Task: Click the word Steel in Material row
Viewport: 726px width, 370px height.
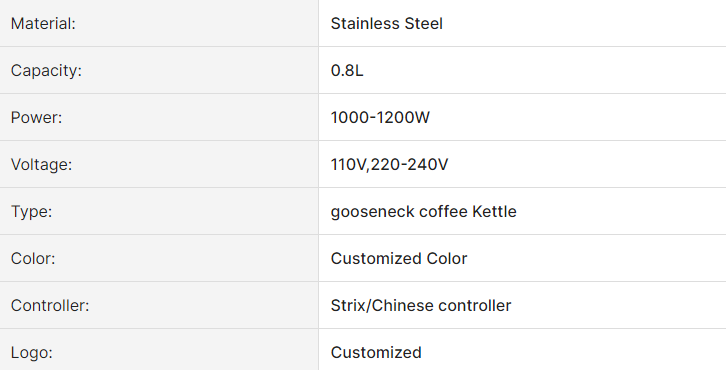Action: 424,24
